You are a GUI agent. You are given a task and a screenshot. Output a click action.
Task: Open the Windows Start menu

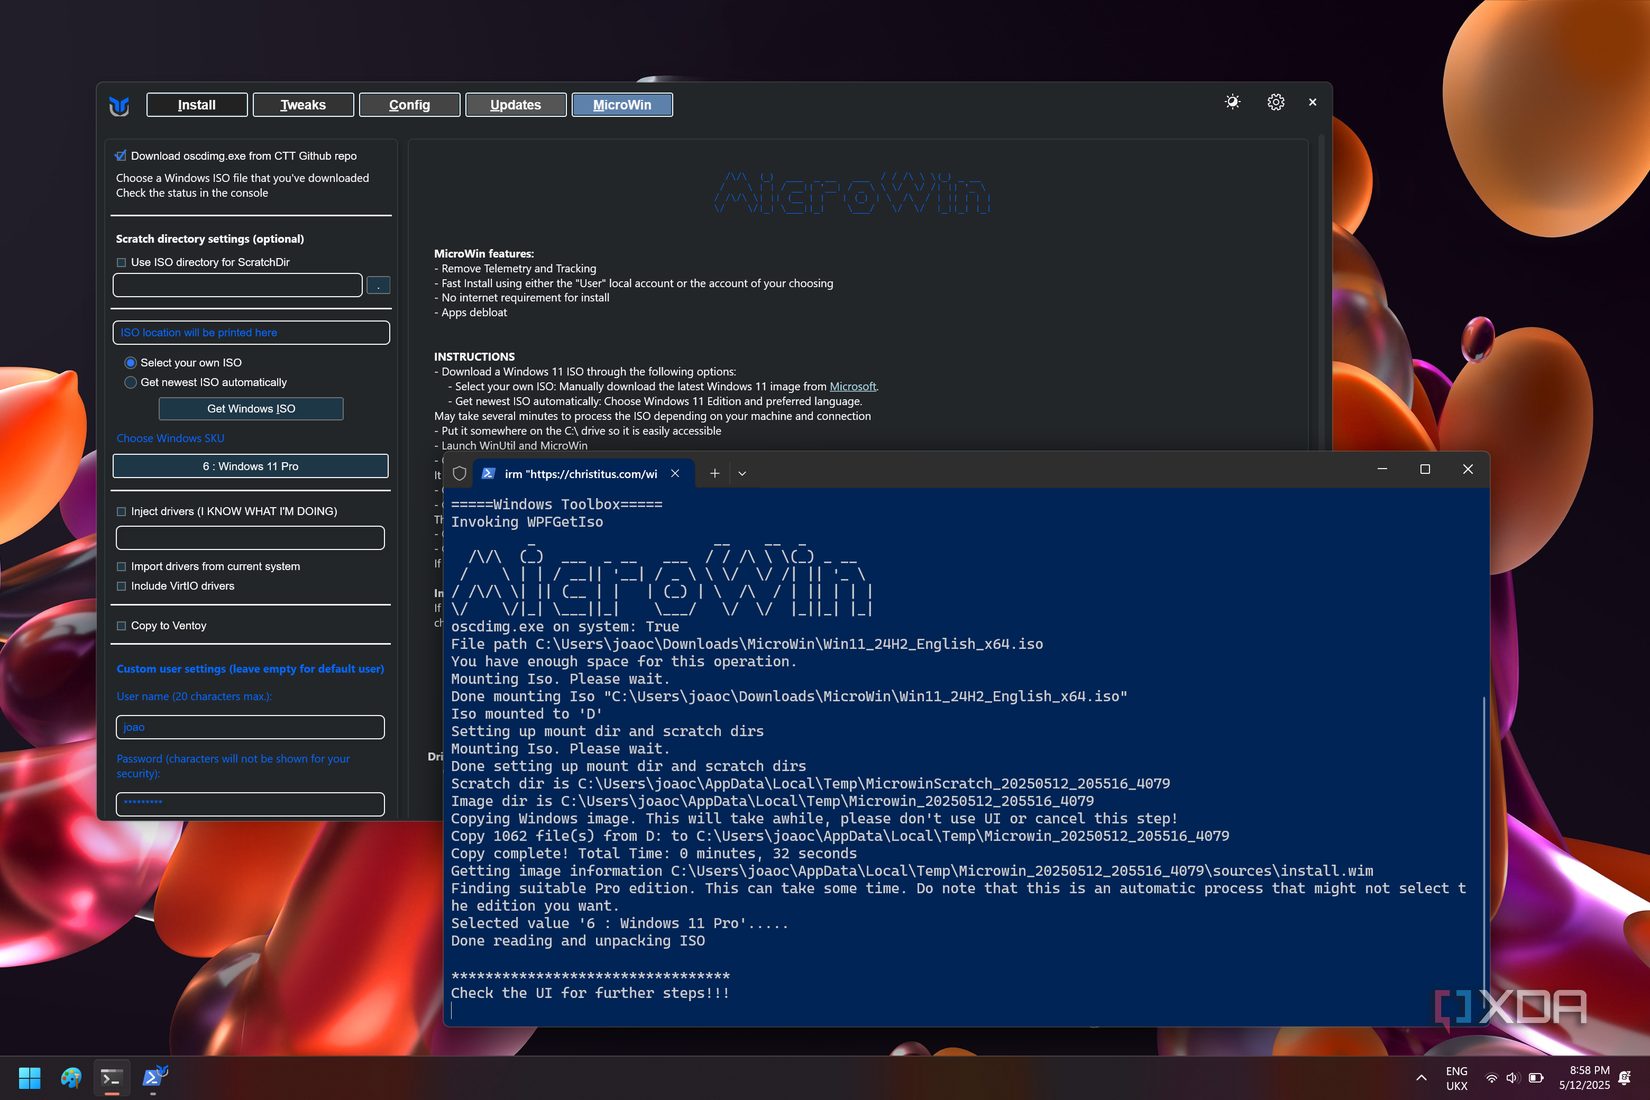tap(29, 1077)
